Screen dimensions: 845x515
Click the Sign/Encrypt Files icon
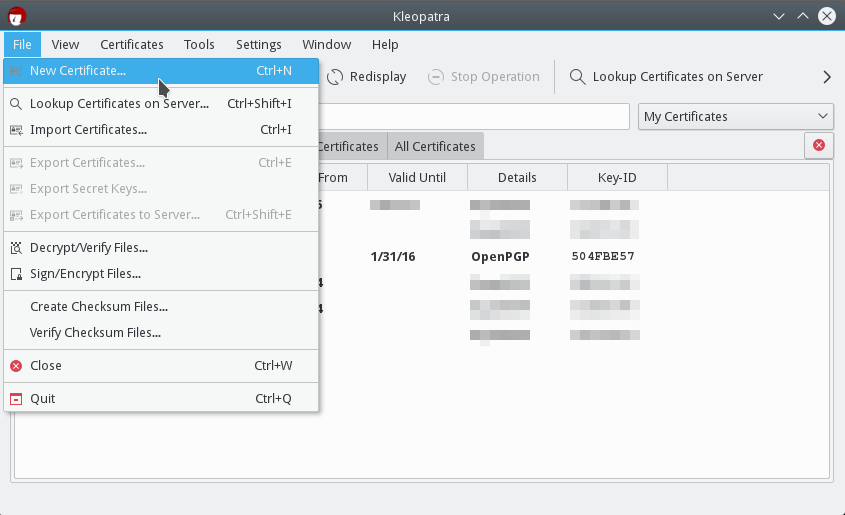click(x=16, y=274)
